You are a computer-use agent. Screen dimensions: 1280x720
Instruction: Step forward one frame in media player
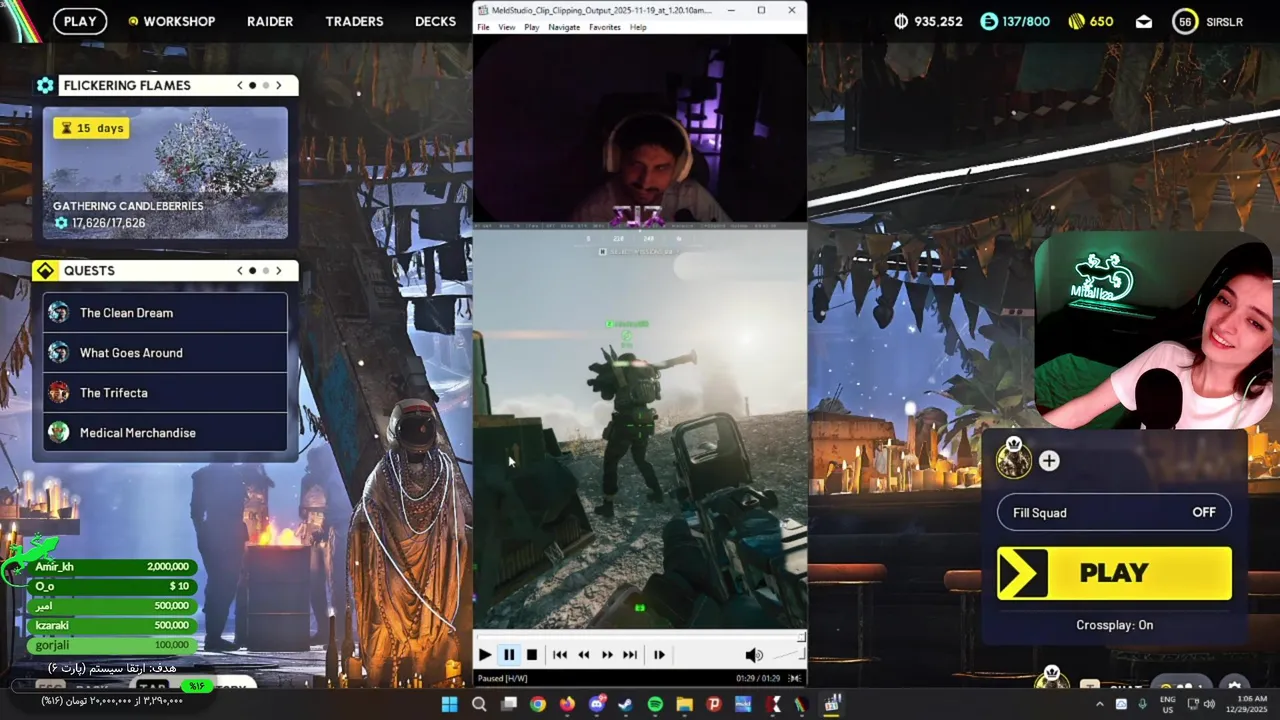pos(659,655)
